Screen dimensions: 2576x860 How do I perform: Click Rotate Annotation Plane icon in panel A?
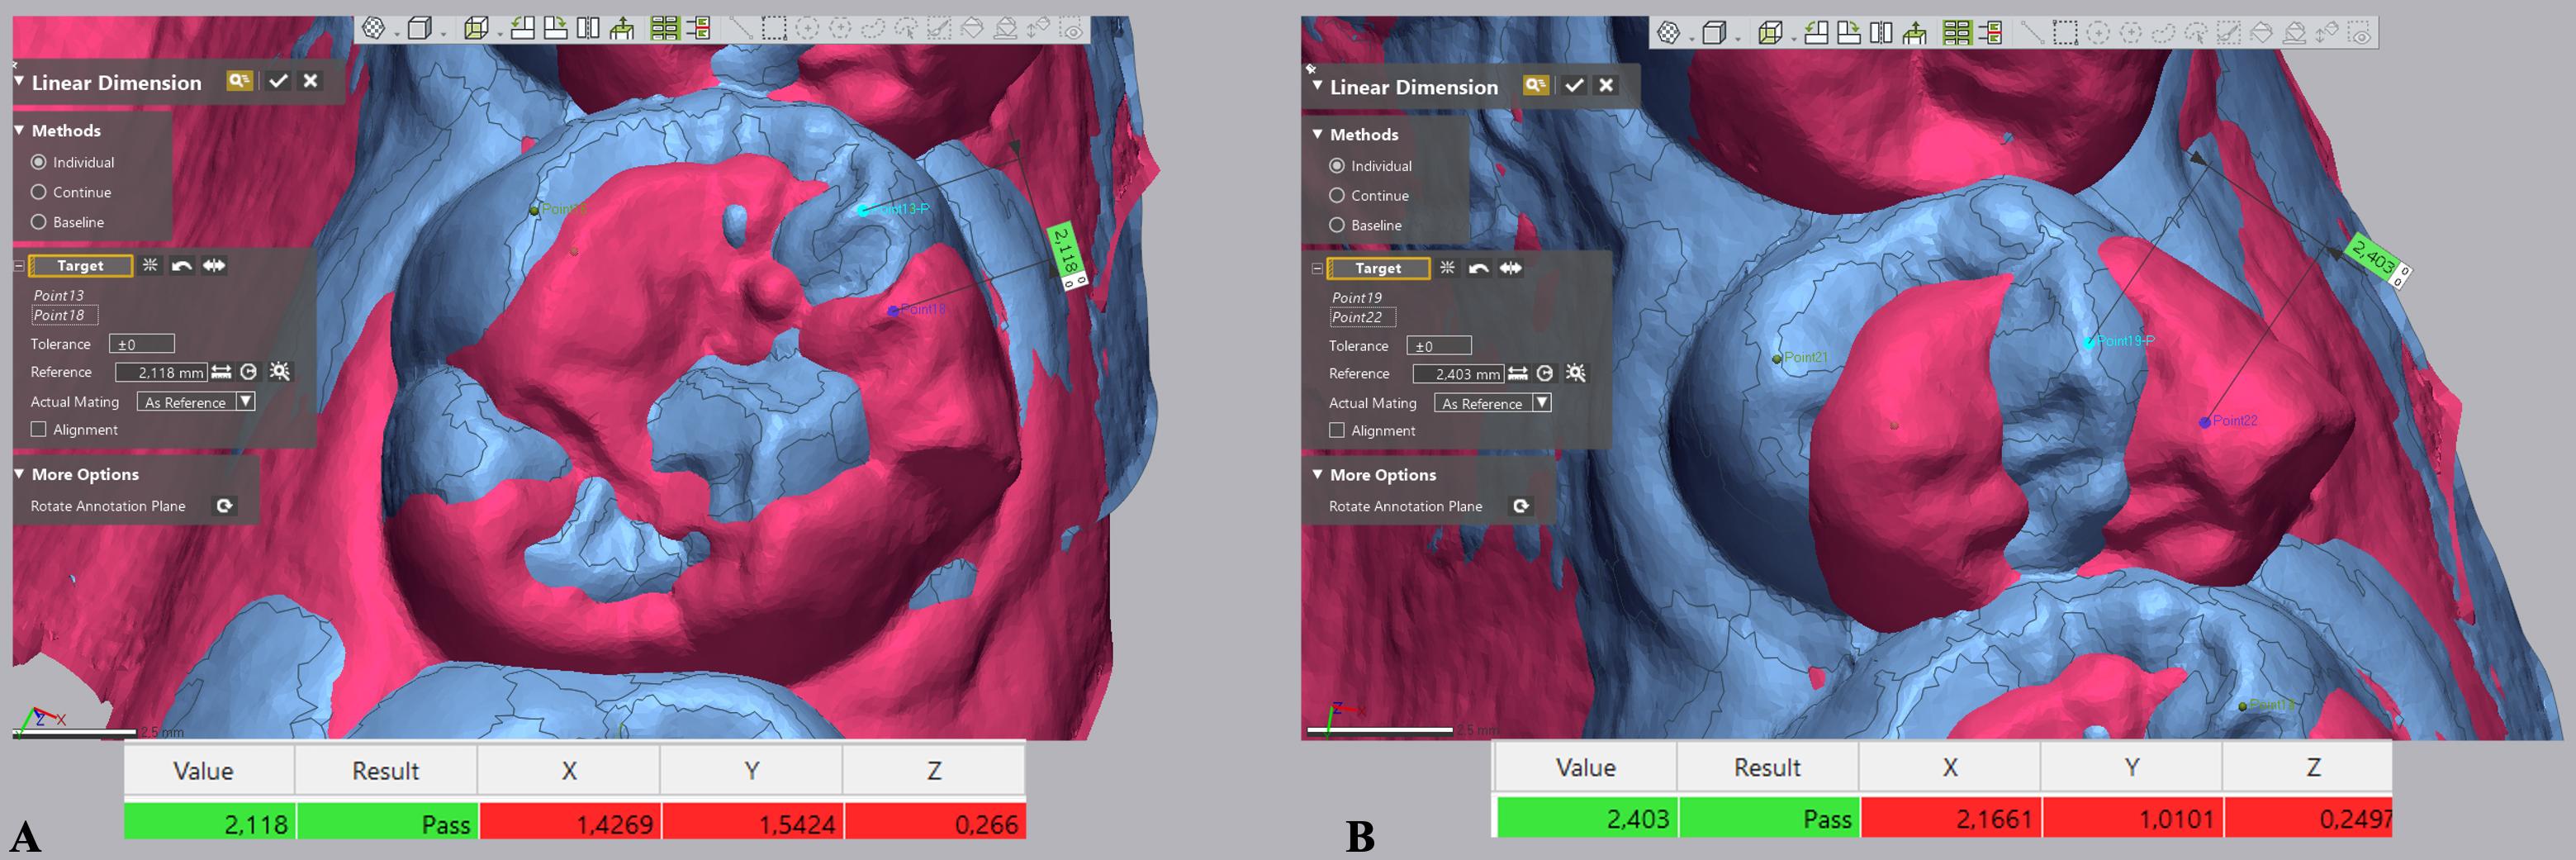(x=225, y=506)
